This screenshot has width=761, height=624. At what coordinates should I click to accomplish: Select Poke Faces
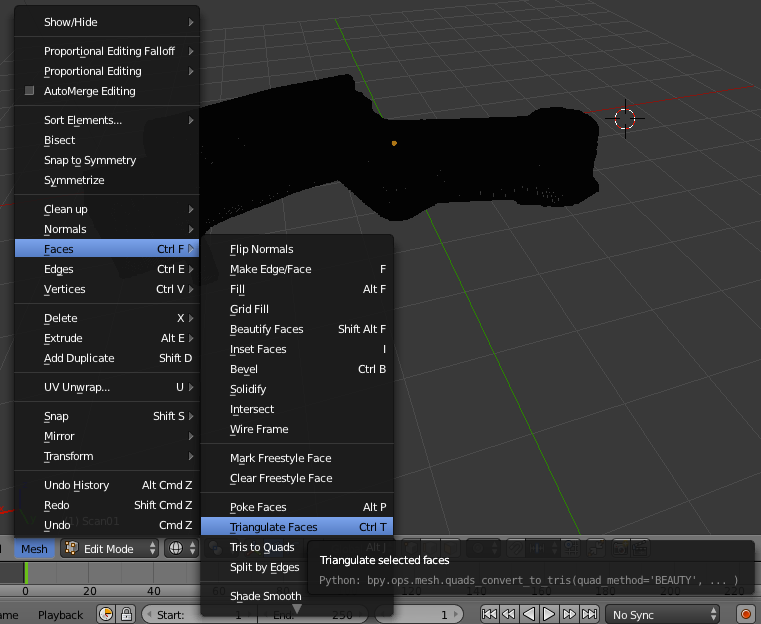coord(297,507)
